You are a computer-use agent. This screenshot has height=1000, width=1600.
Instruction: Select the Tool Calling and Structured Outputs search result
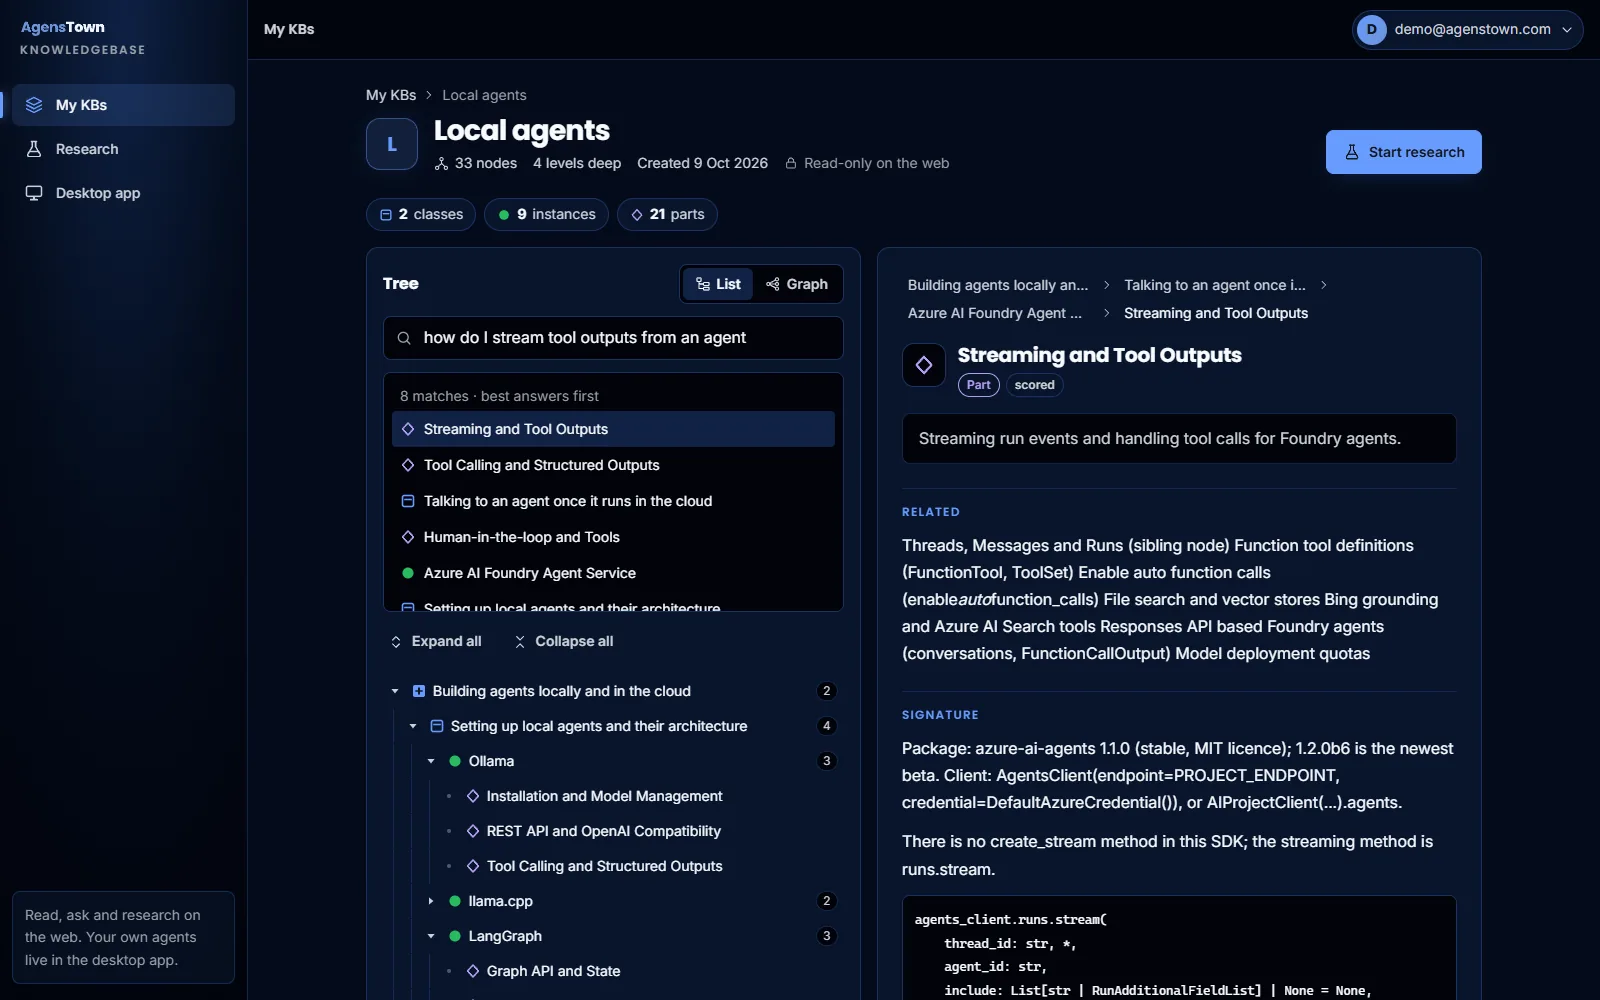tap(613, 465)
